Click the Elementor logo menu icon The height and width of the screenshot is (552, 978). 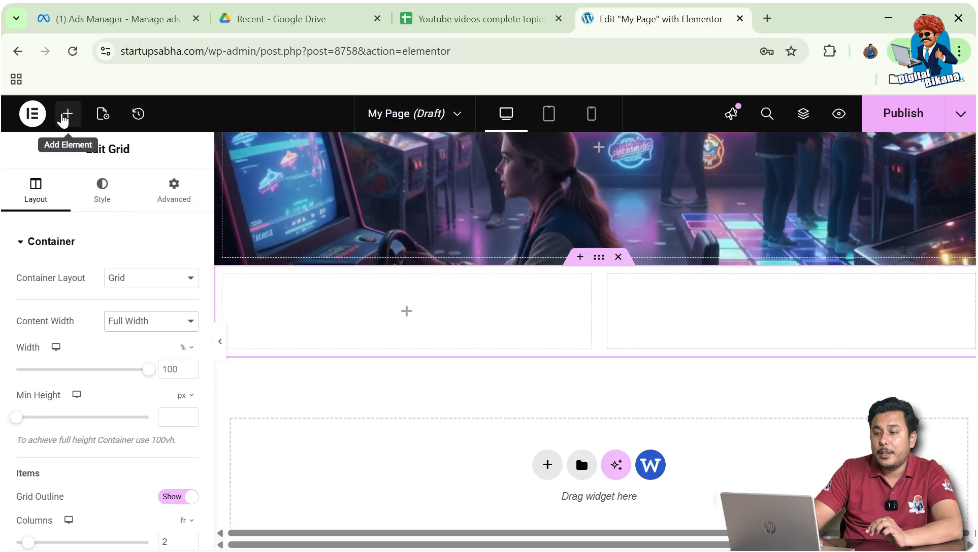[32, 114]
